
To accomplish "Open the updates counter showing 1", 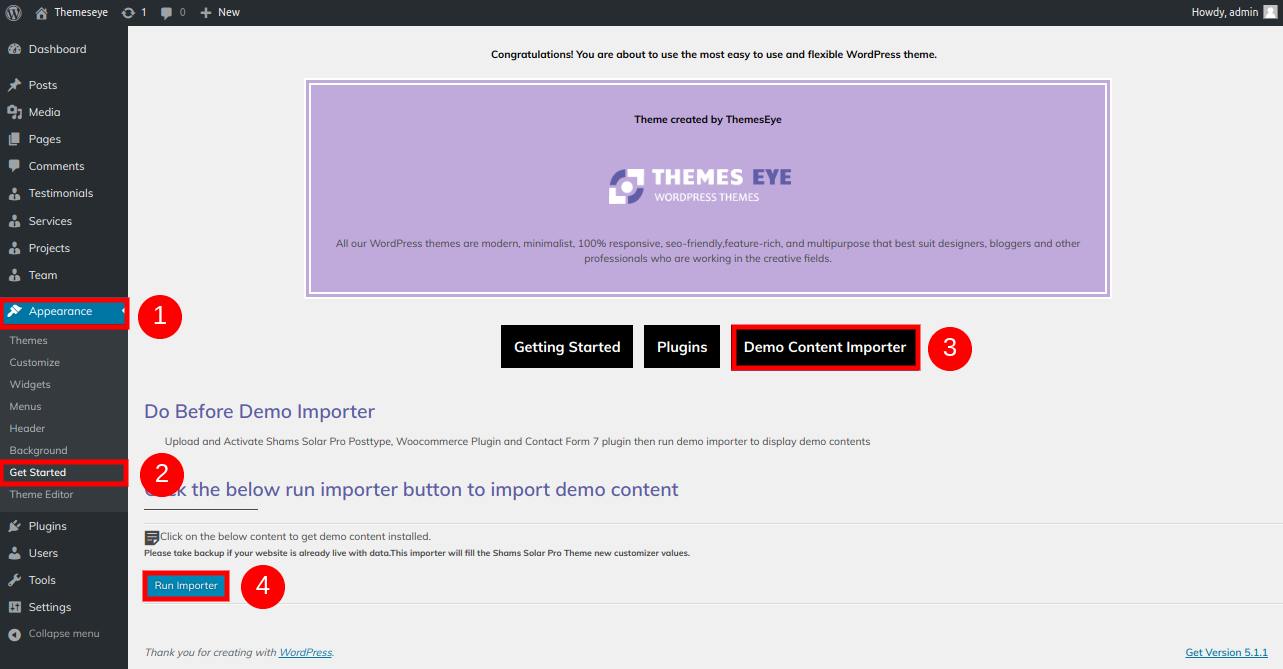I will (x=135, y=12).
